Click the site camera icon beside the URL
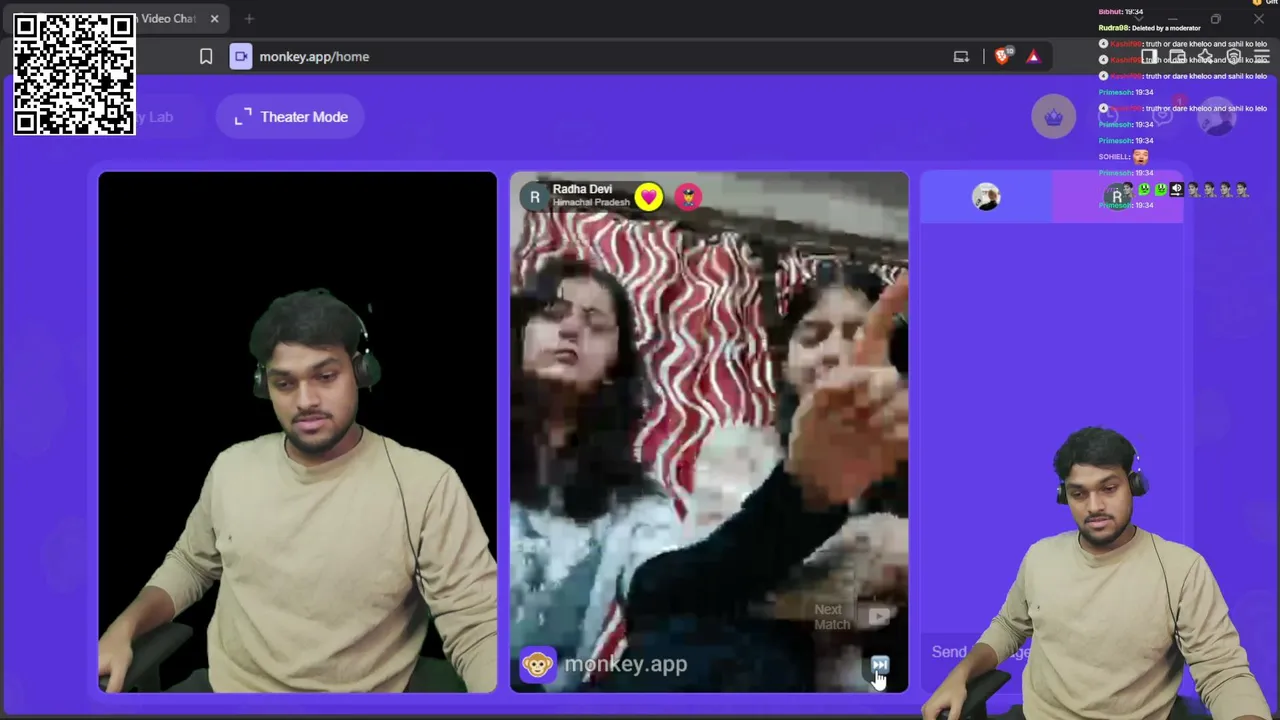The image size is (1280, 720). pyautogui.click(x=241, y=57)
